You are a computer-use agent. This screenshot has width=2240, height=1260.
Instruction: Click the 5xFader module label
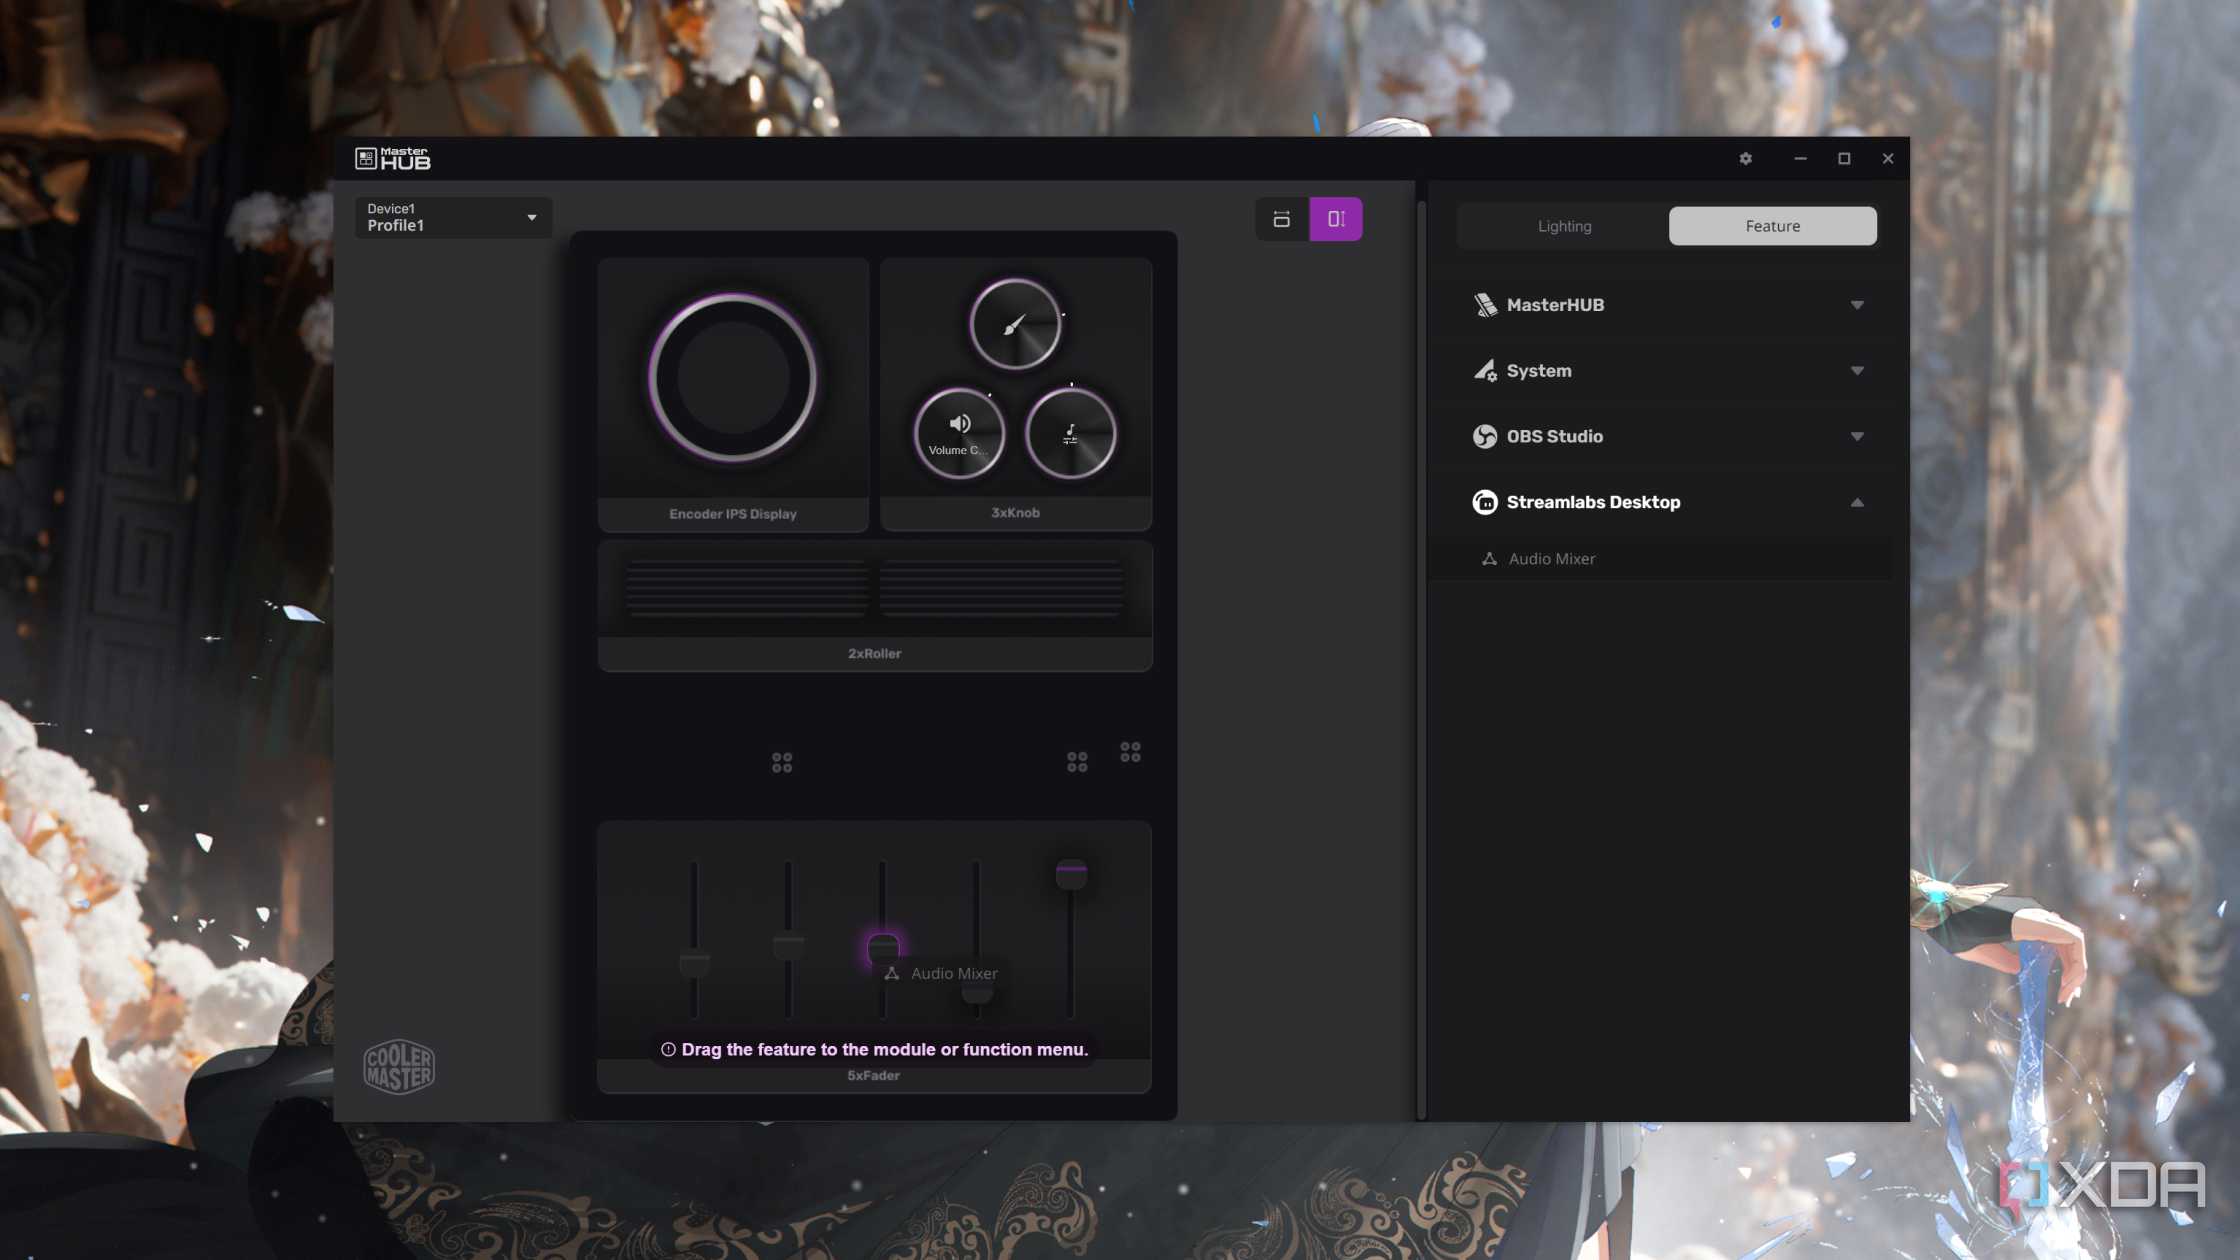pyautogui.click(x=873, y=1076)
